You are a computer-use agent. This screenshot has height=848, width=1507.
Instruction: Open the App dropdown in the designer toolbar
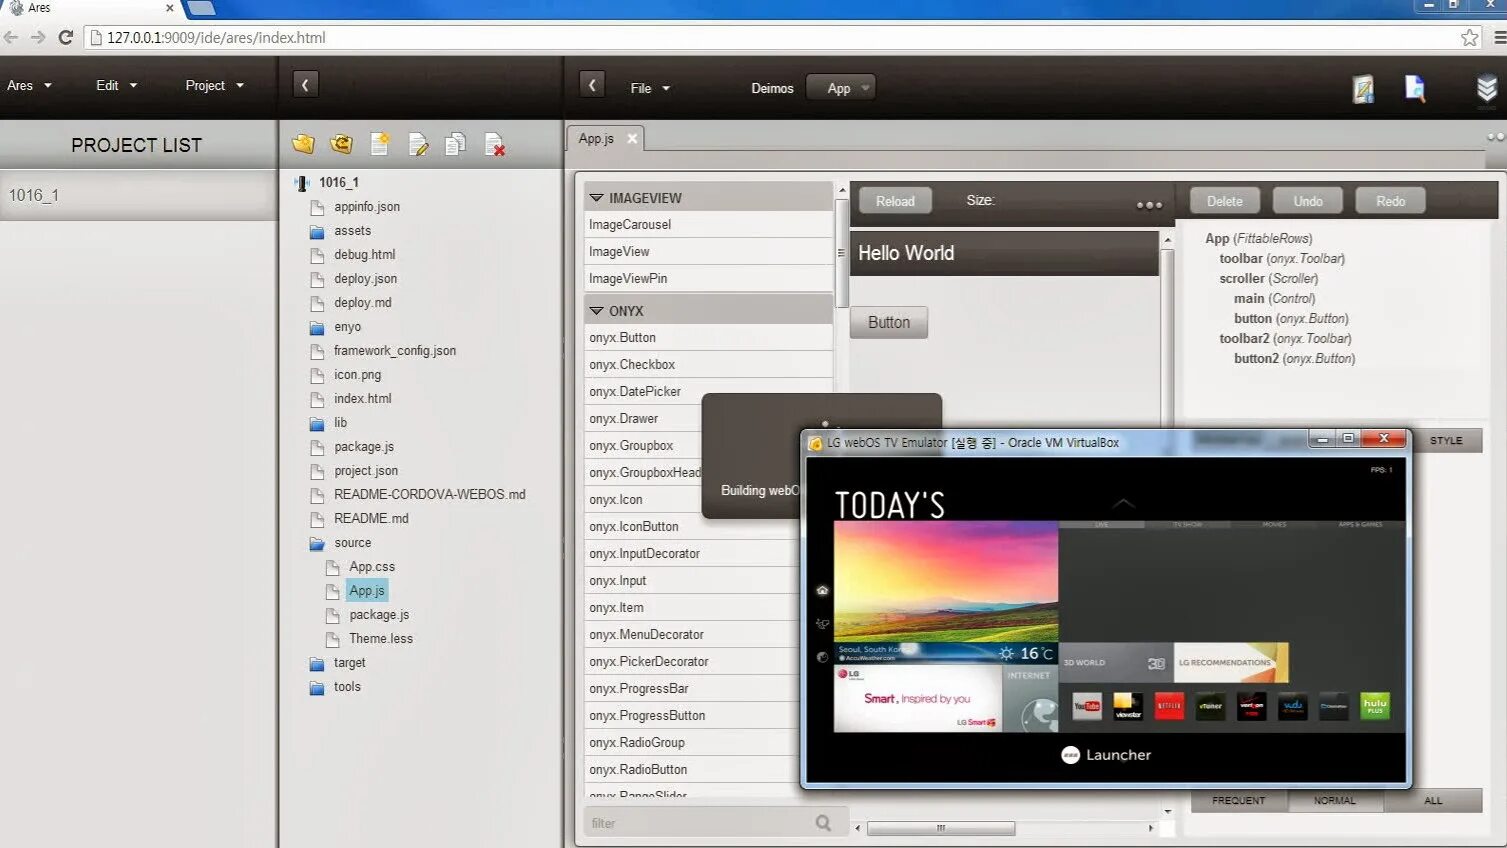tap(840, 87)
